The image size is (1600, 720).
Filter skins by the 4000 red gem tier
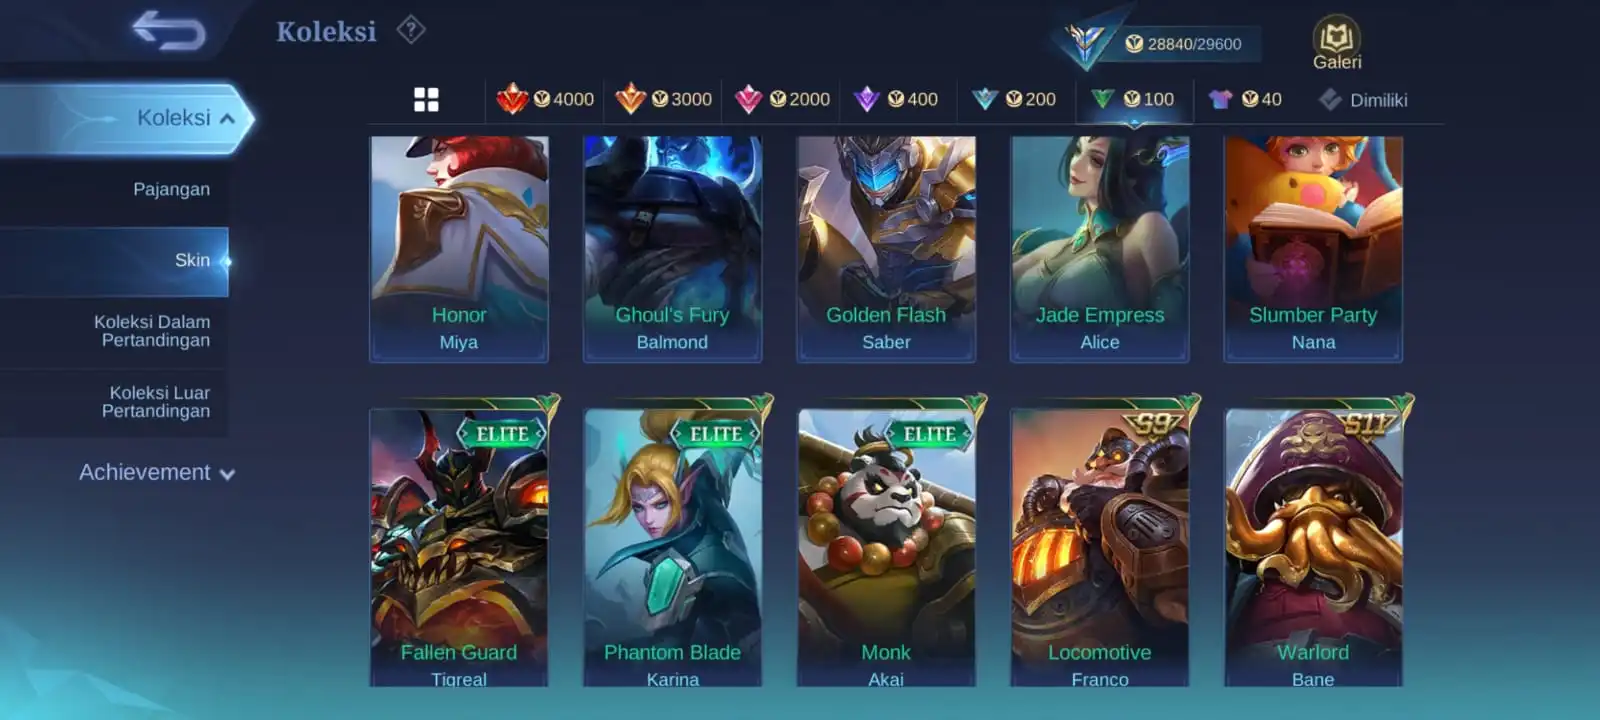coord(545,99)
